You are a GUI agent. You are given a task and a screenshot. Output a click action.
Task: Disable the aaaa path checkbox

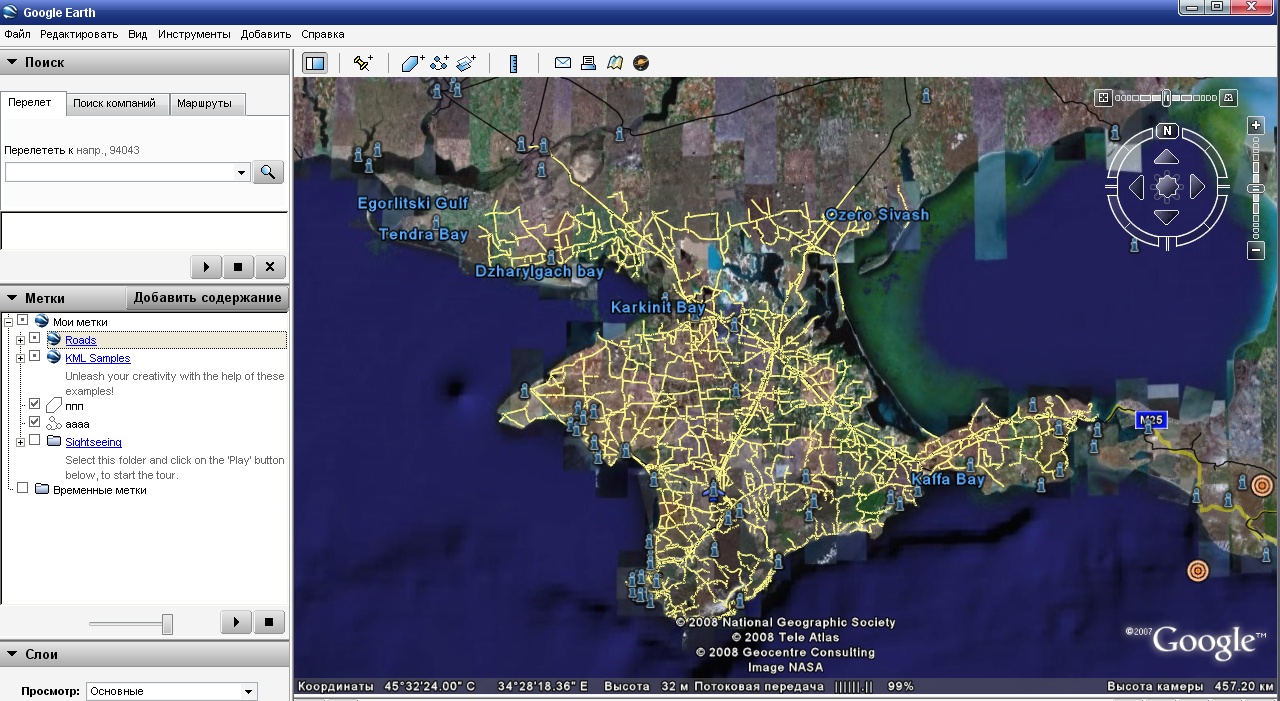click(x=34, y=422)
